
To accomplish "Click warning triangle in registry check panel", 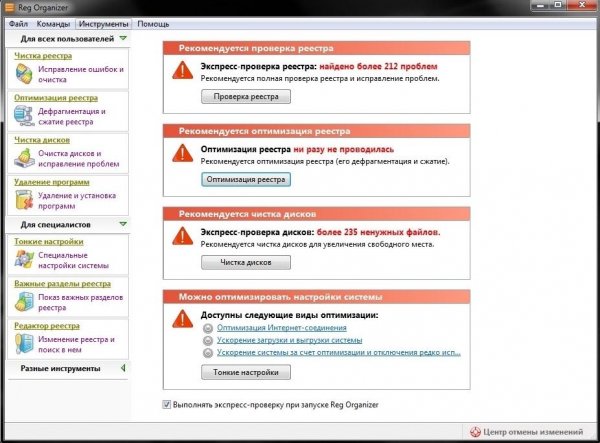I will point(183,71).
